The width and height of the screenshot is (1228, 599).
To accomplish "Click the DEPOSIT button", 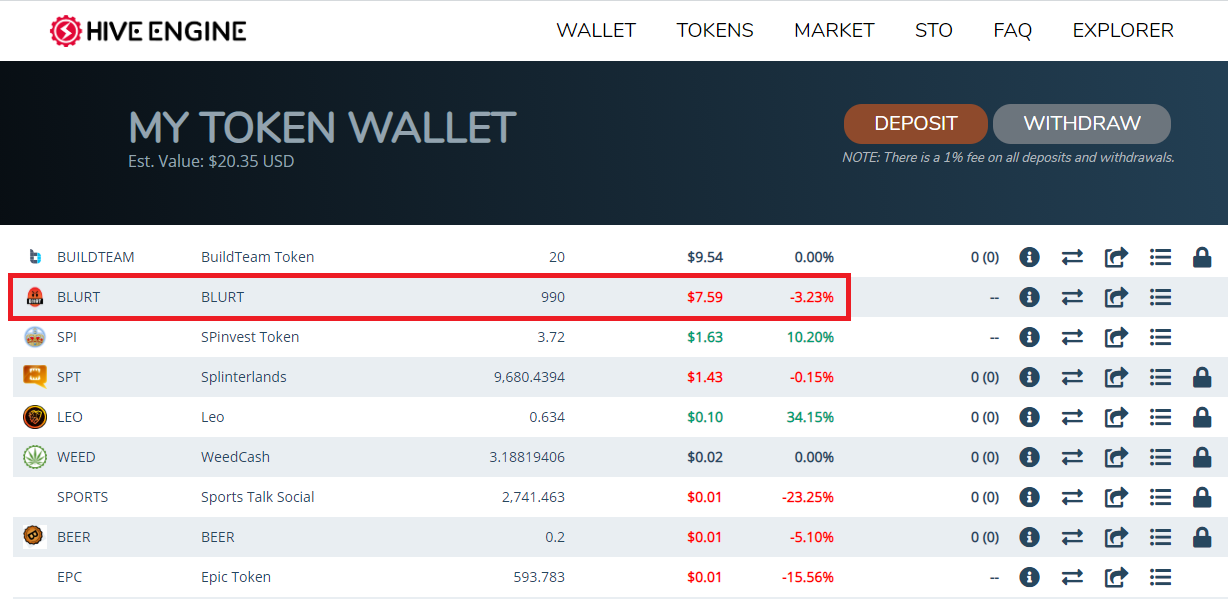I will point(916,124).
